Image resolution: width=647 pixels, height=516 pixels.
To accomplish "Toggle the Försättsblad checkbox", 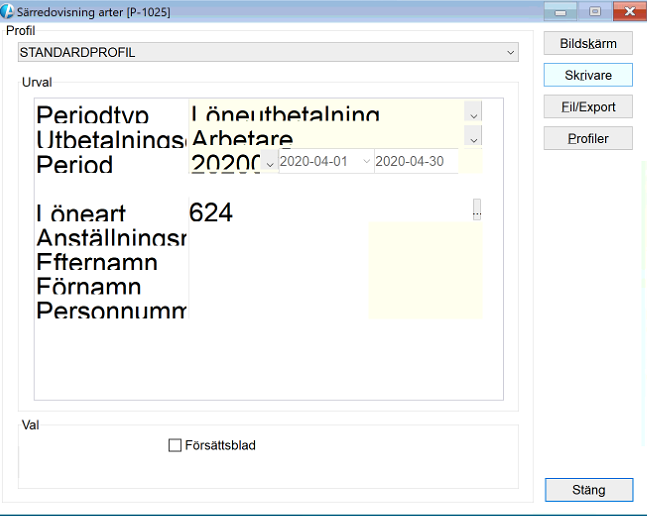I will tap(175, 445).
